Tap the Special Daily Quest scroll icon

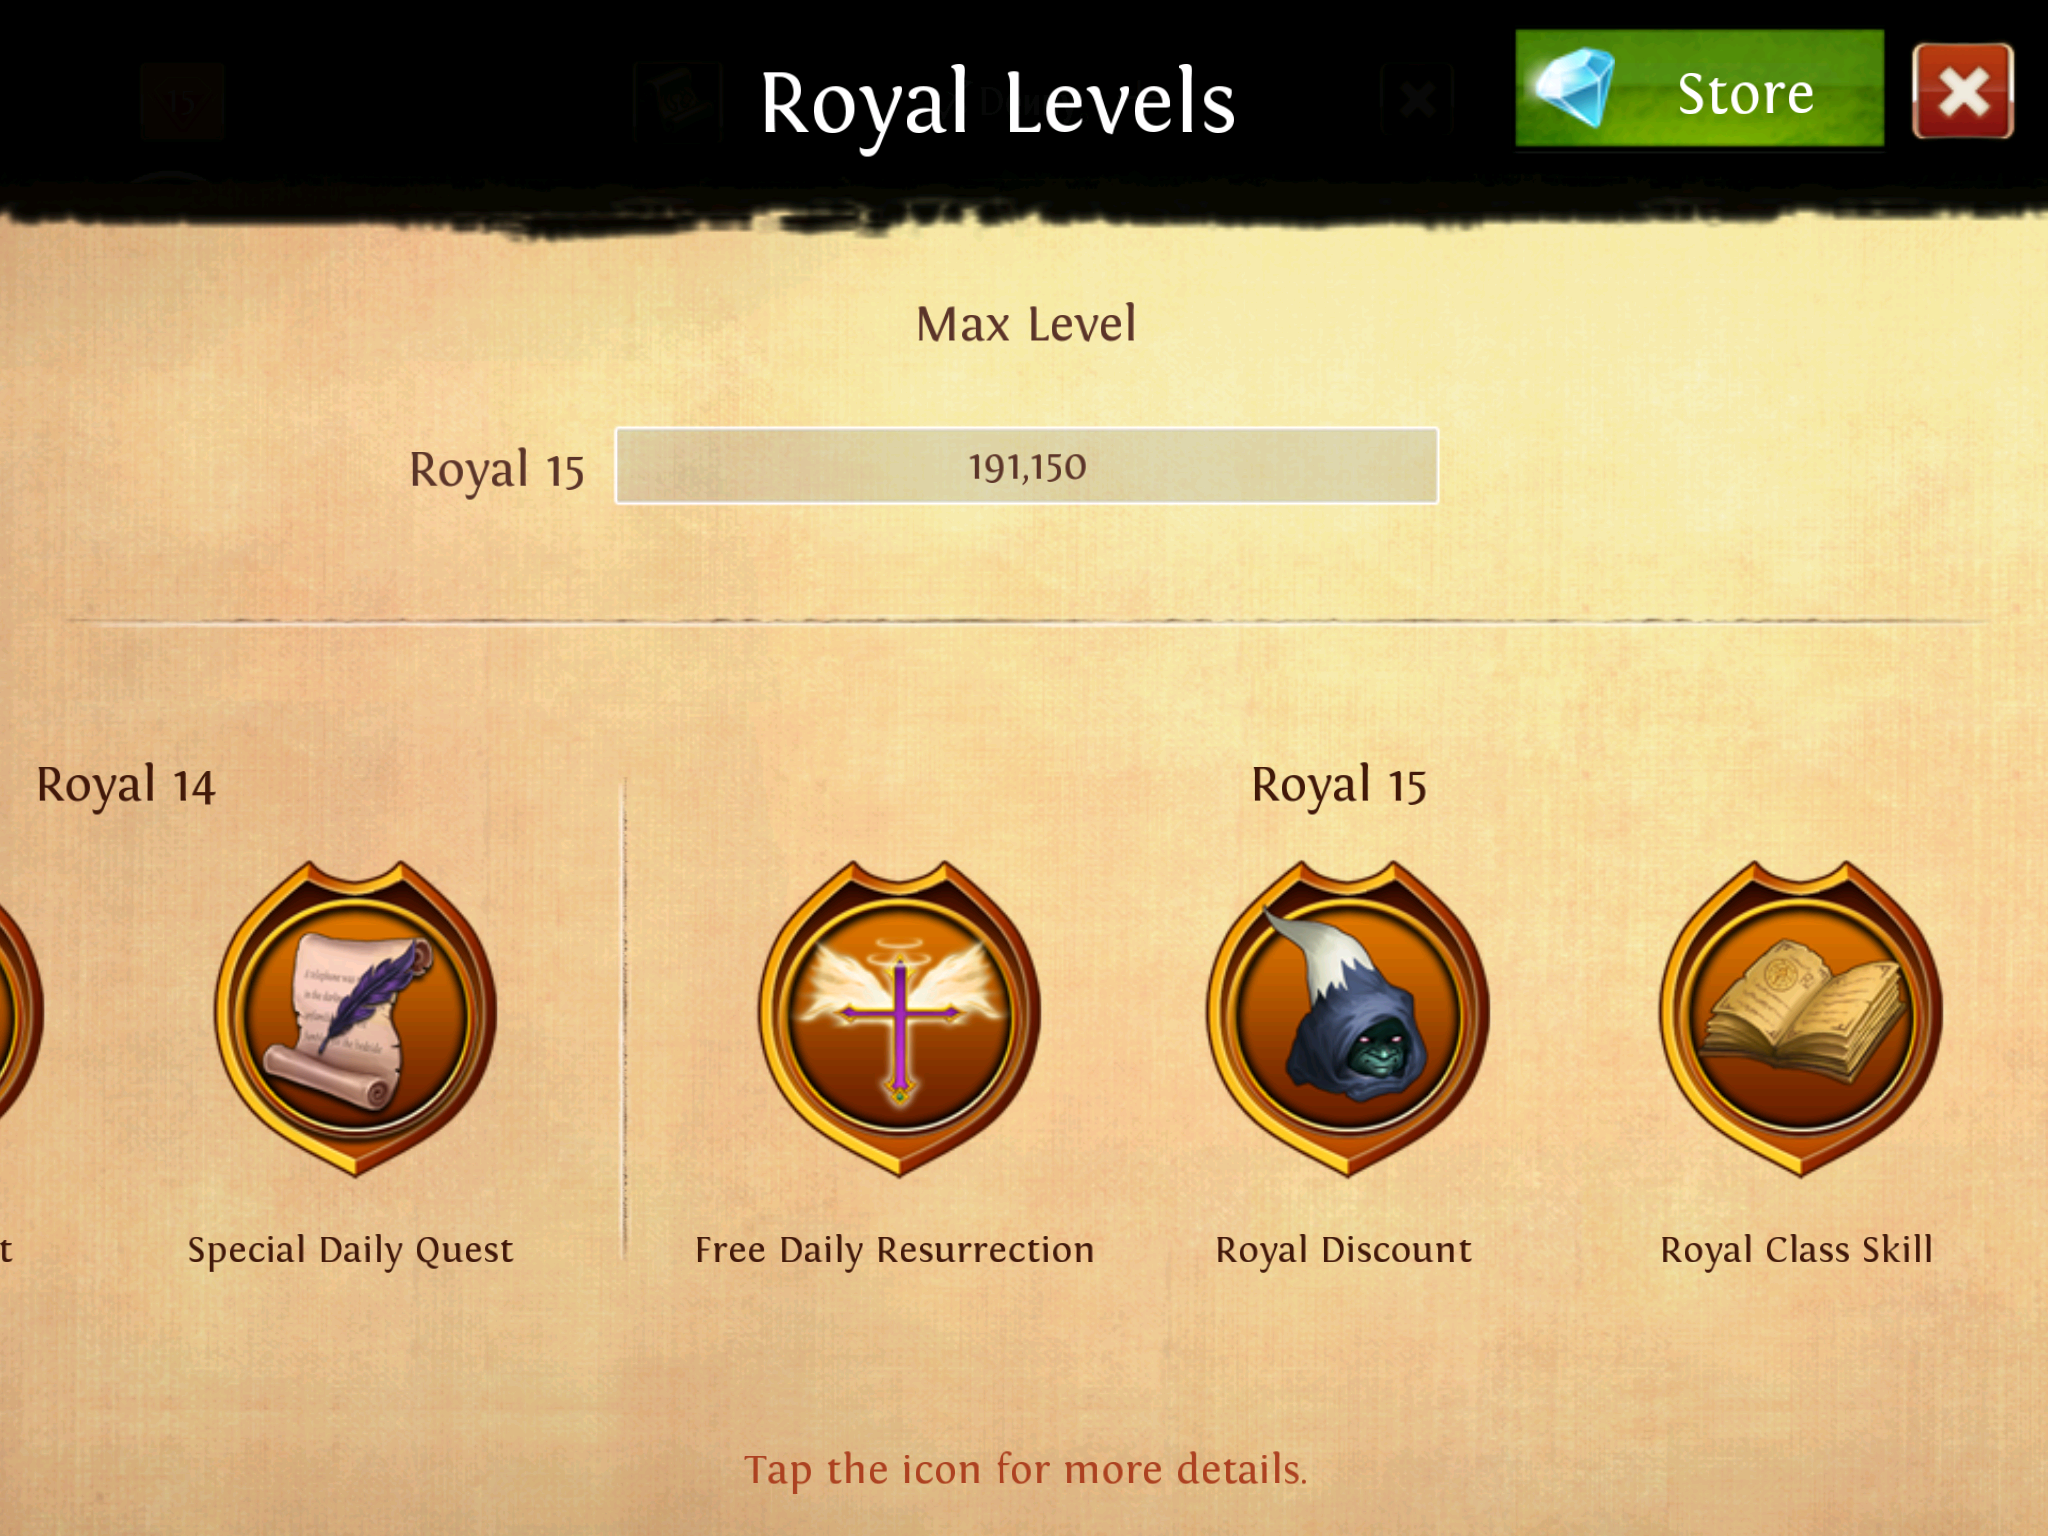(356, 1018)
